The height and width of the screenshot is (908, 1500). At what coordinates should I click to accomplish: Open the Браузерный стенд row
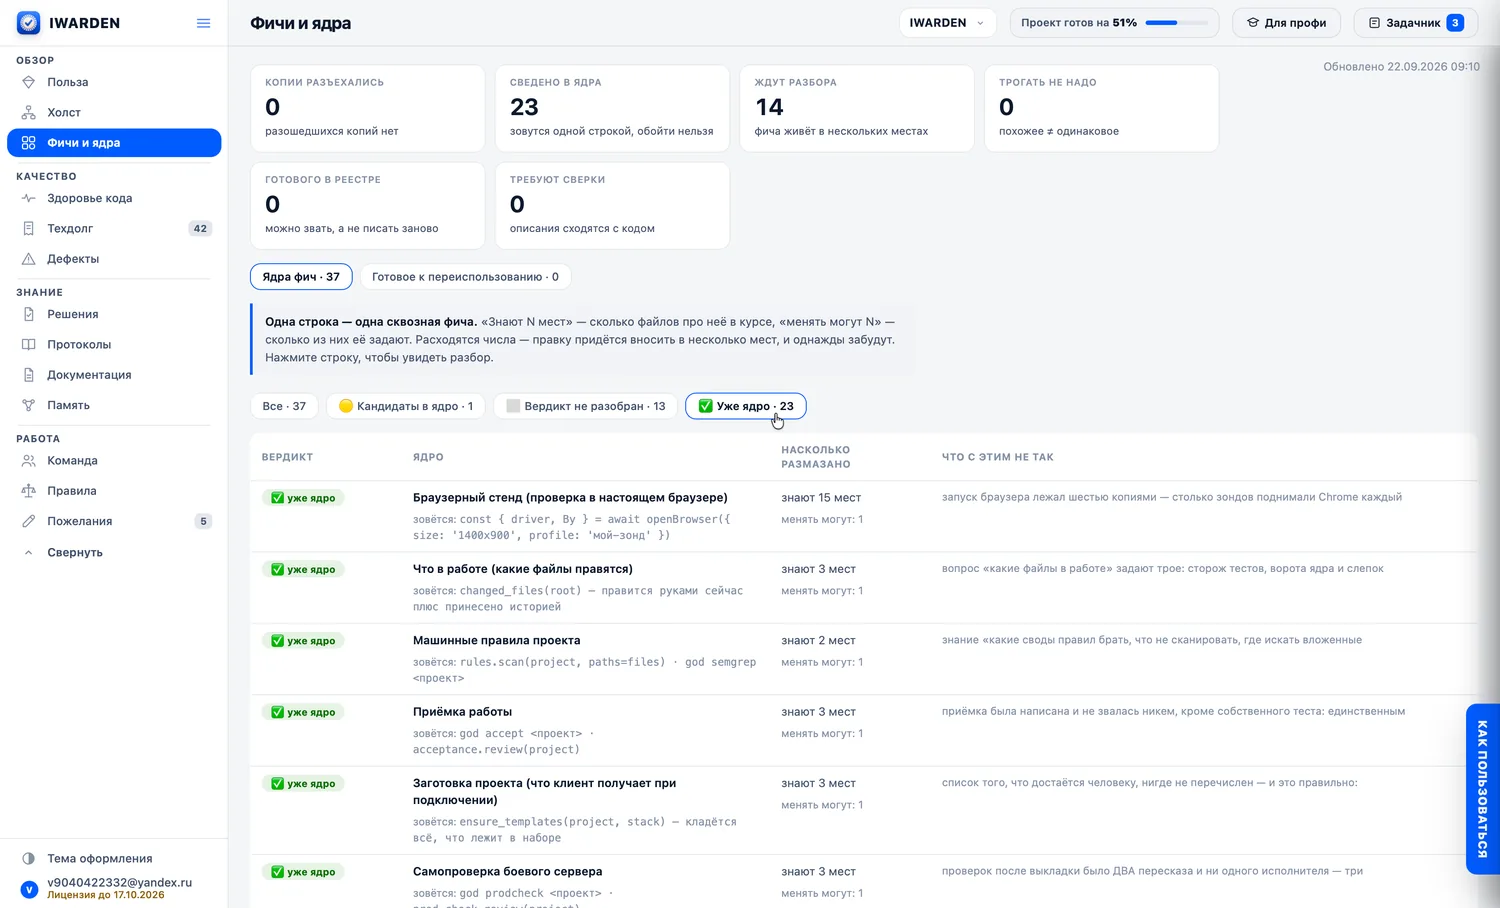pyautogui.click(x=863, y=516)
